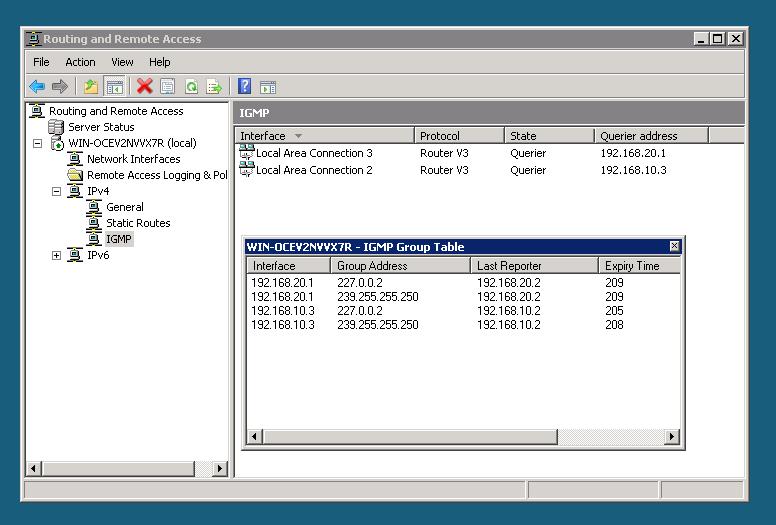Sort by the State column header
776x525 pixels.
(549, 136)
